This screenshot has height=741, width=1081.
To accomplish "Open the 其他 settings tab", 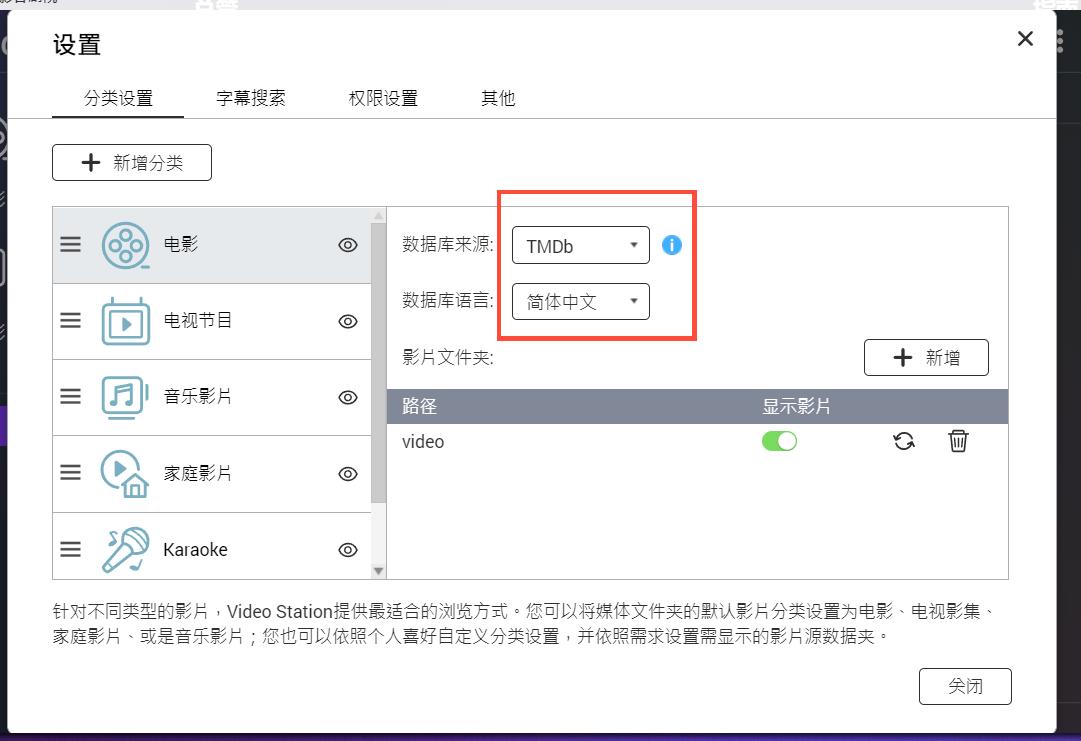I will pos(497,98).
